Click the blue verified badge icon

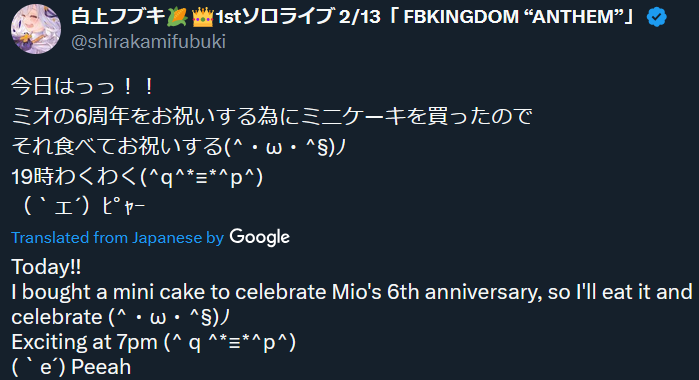[x=657, y=17]
